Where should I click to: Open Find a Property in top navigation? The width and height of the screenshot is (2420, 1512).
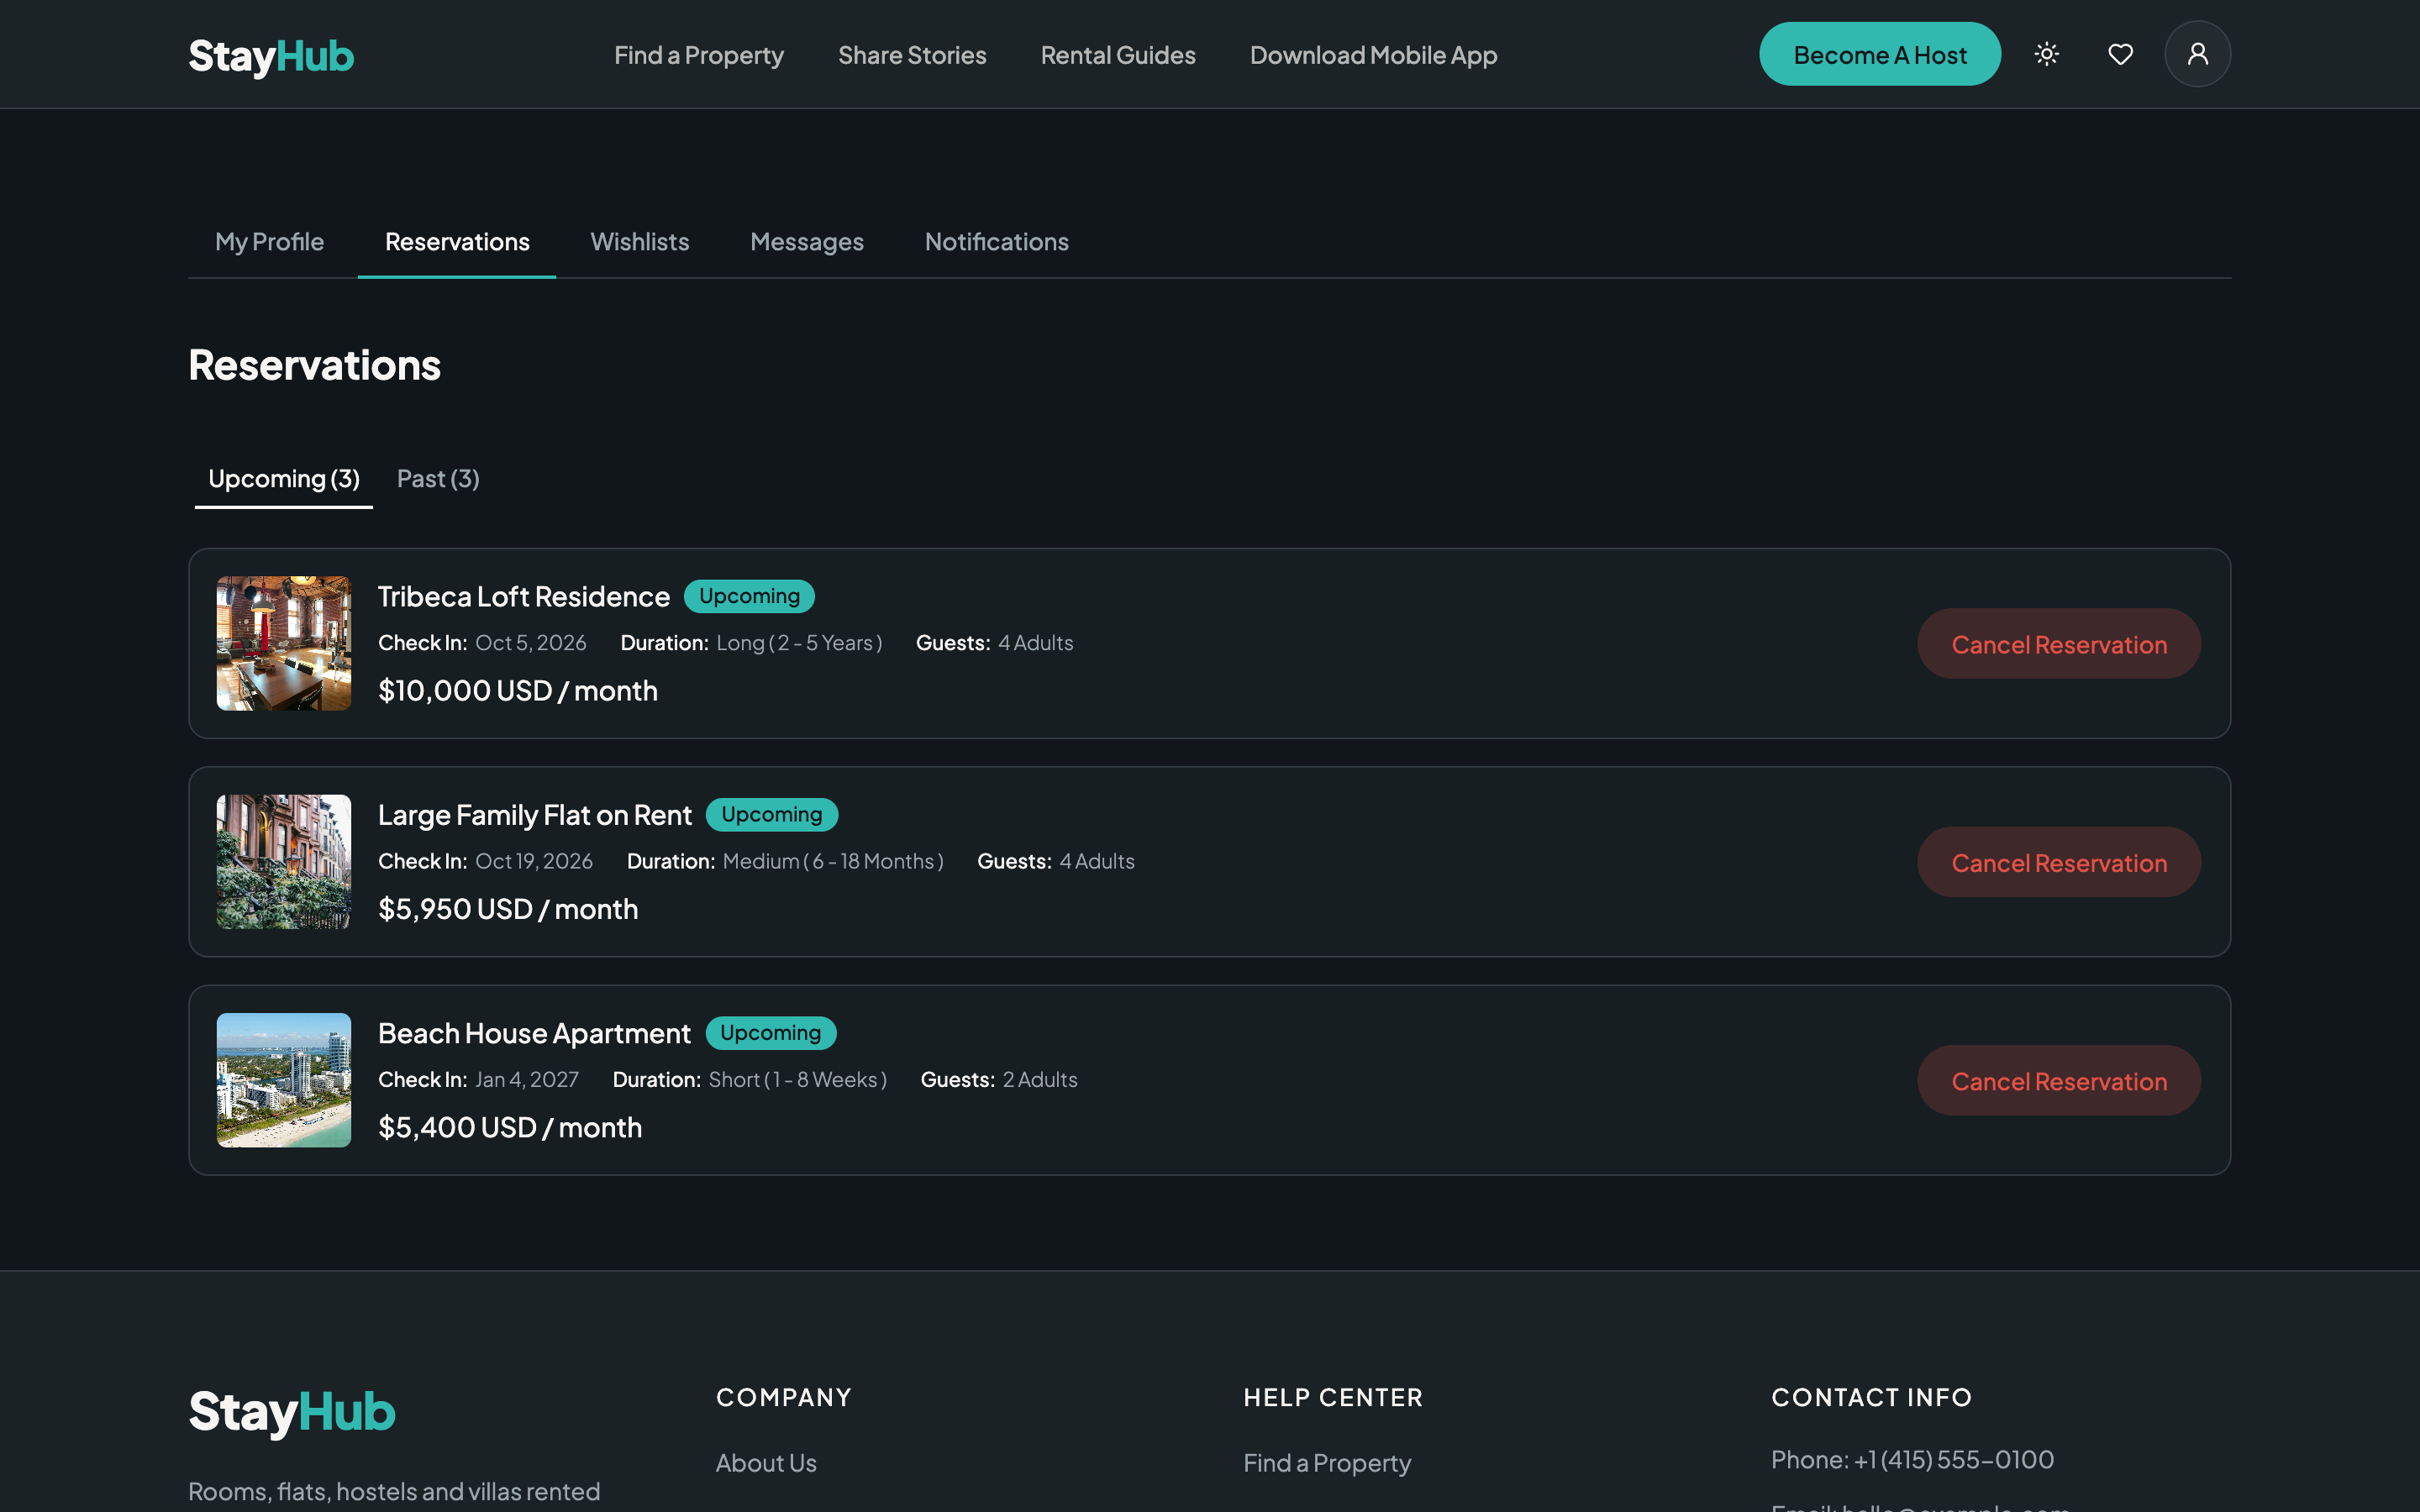click(699, 55)
